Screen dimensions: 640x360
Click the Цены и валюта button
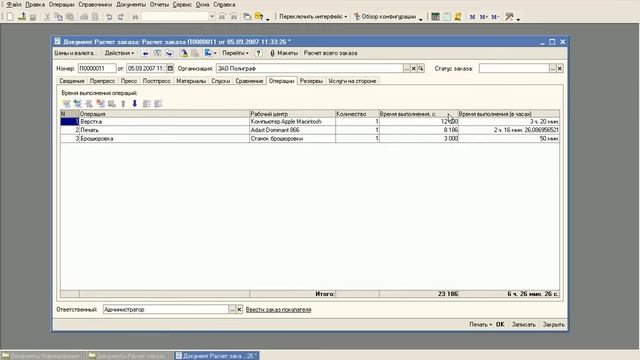(x=75, y=53)
